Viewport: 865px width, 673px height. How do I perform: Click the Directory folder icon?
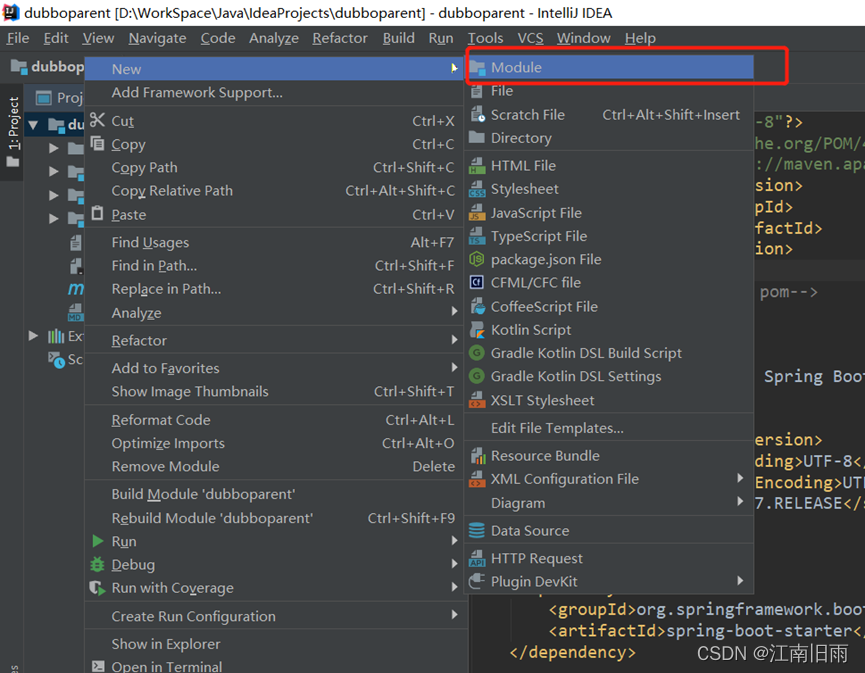(x=477, y=137)
